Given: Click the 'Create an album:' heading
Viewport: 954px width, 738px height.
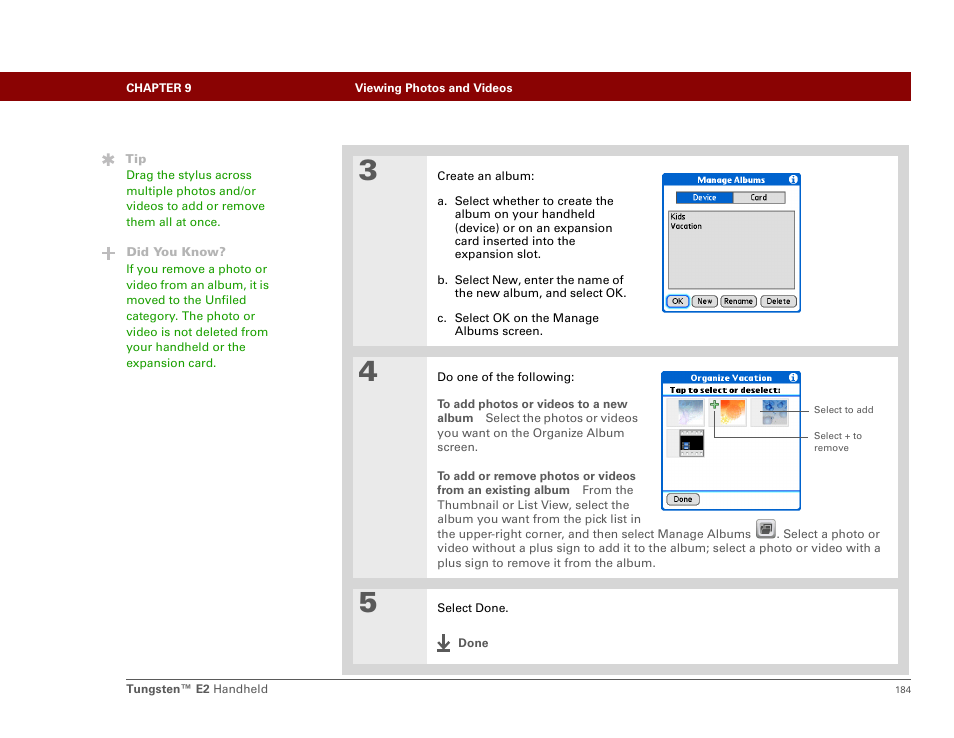Looking at the screenshot, I should pos(486,176).
